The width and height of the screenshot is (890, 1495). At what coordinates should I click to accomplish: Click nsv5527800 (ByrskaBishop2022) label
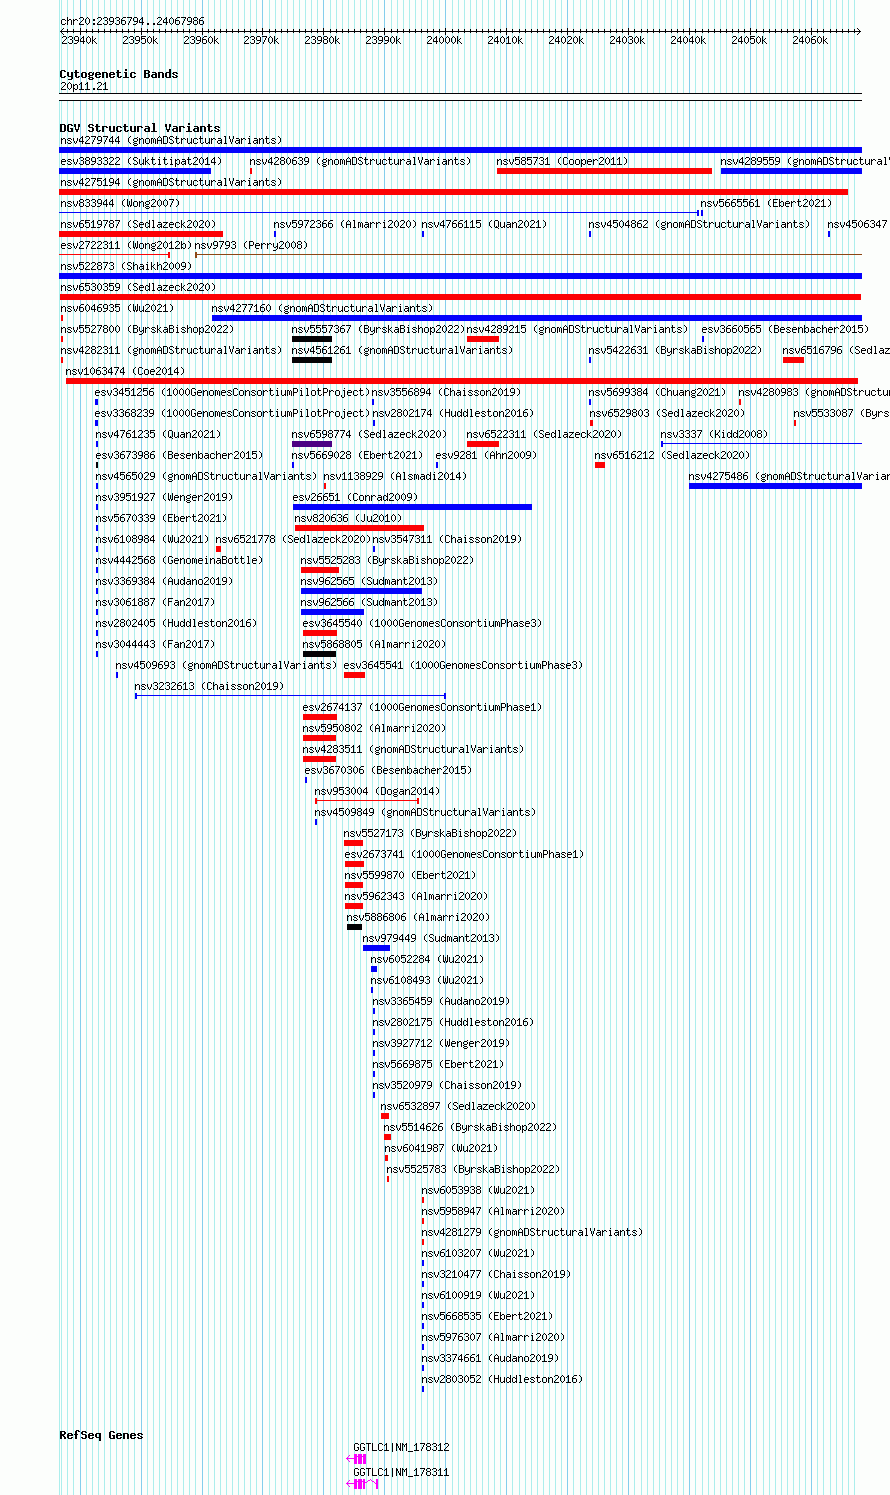click(147, 329)
